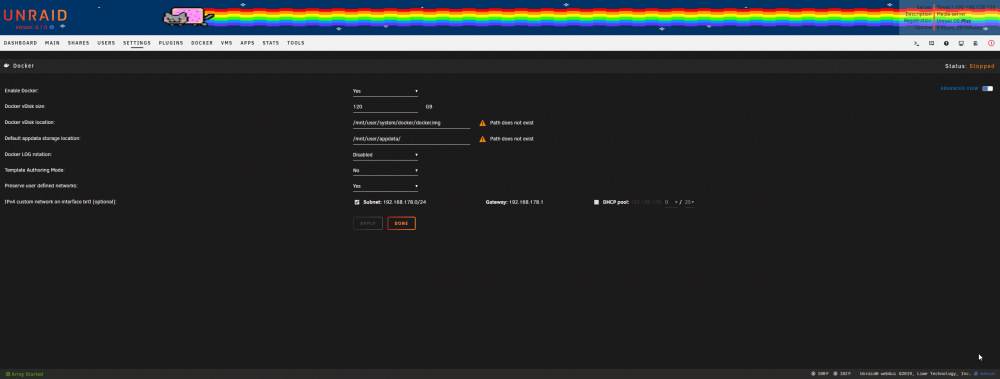Open the Users tab
Viewport: 1000px width, 379px height.
(107, 43)
